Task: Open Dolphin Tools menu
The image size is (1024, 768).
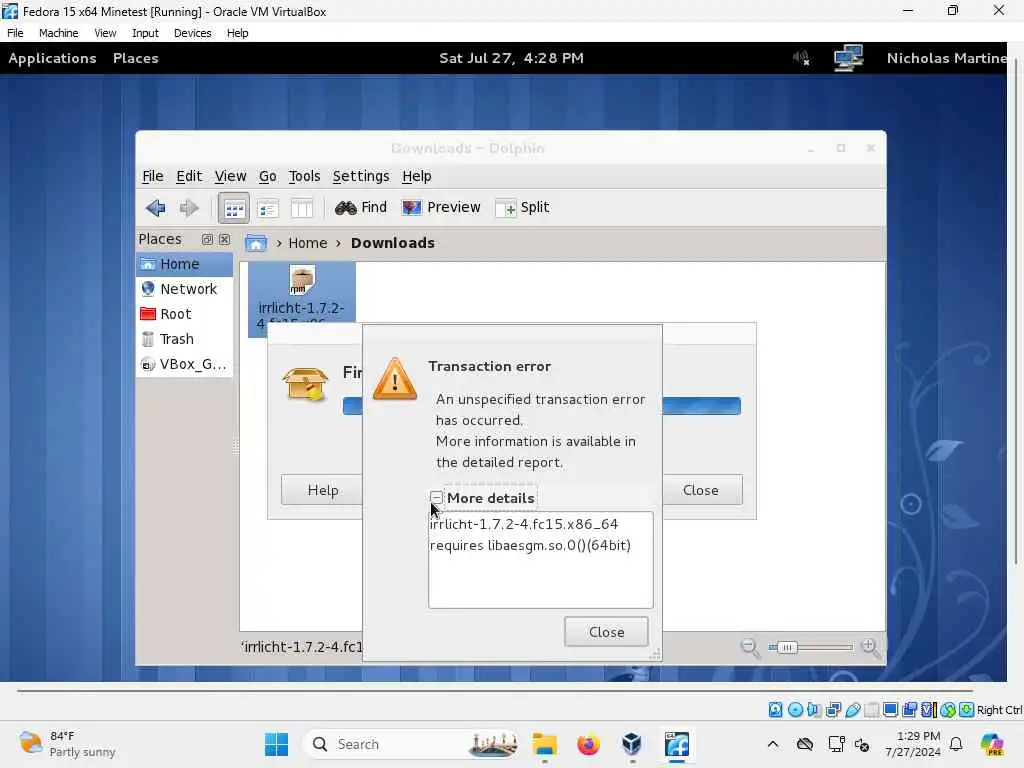Action: (304, 176)
